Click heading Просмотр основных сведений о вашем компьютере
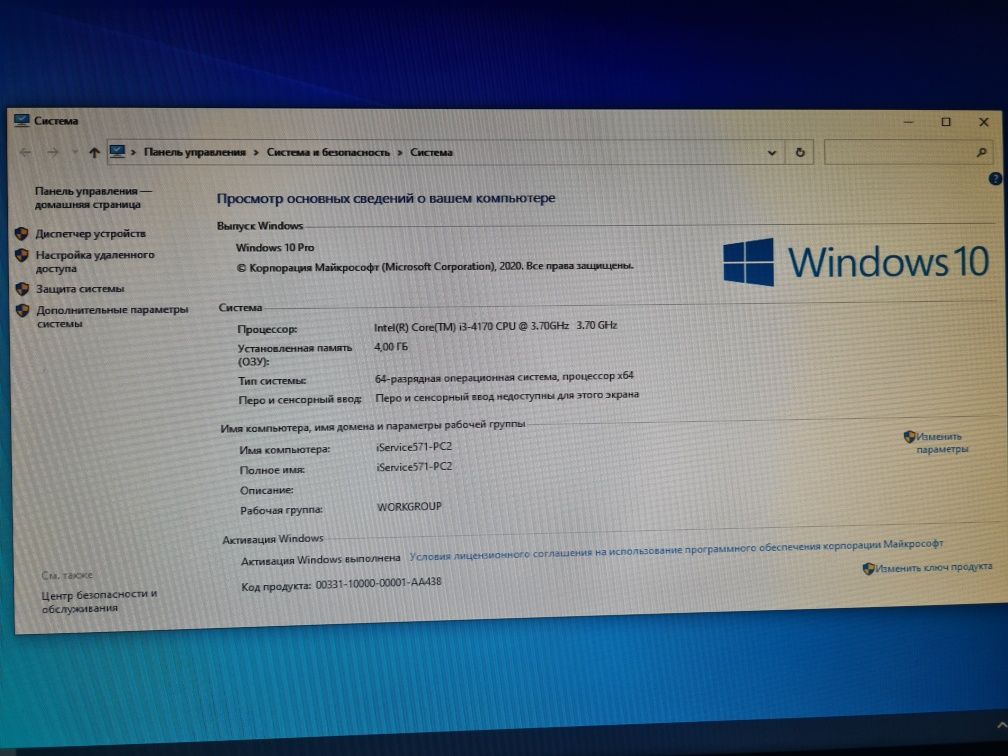 click(386, 198)
